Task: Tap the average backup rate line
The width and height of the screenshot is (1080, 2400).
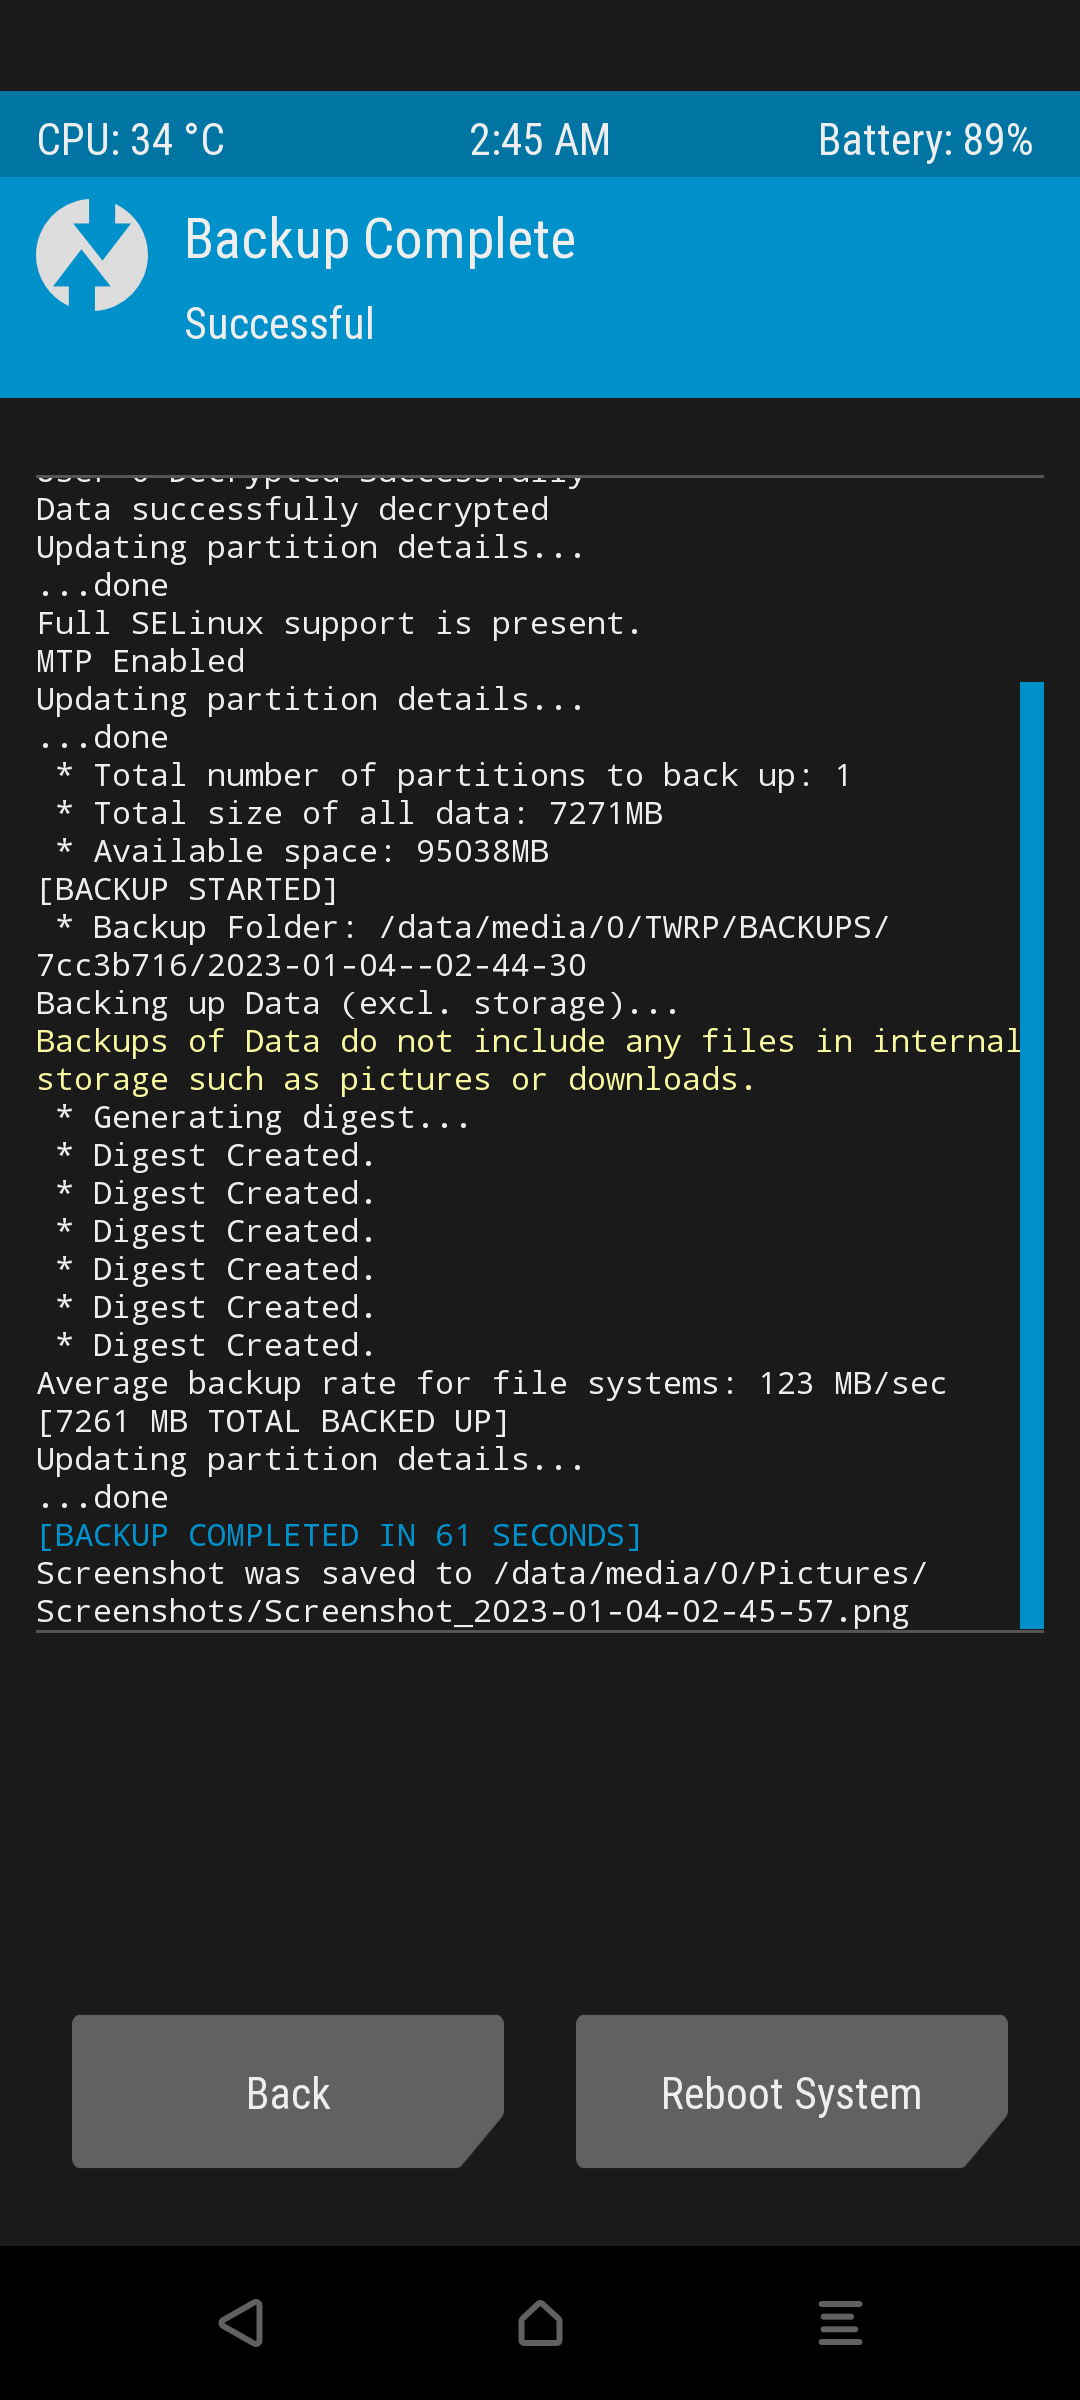Action: pyautogui.click(x=492, y=1383)
